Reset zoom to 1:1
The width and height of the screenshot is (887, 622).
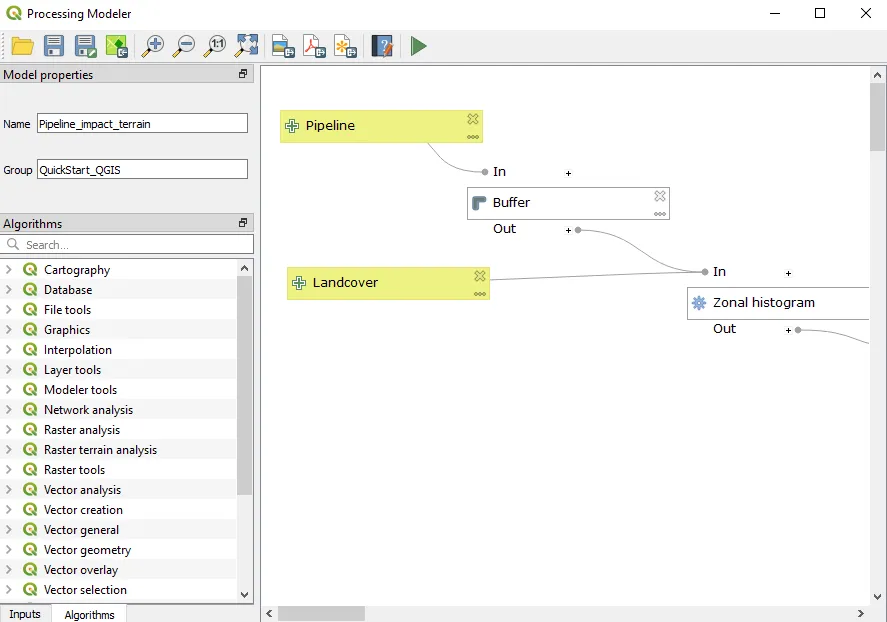pyautogui.click(x=215, y=46)
